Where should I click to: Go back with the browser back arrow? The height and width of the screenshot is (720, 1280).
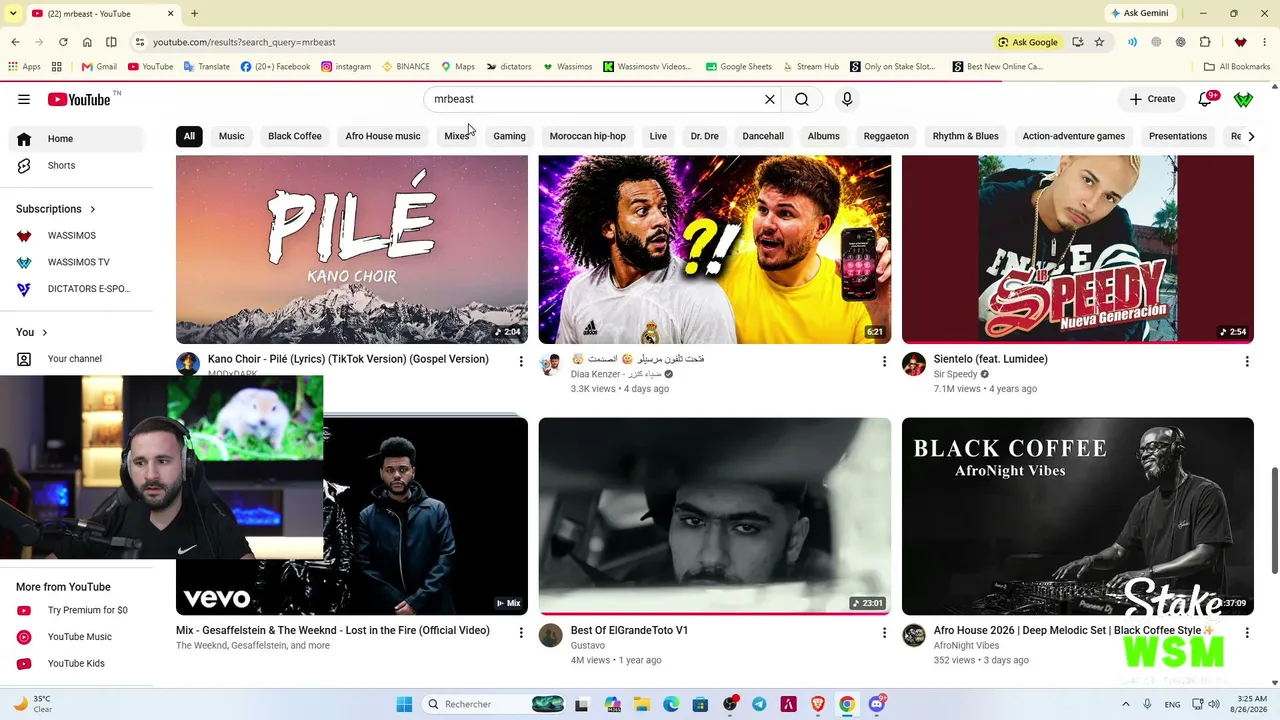[x=15, y=42]
